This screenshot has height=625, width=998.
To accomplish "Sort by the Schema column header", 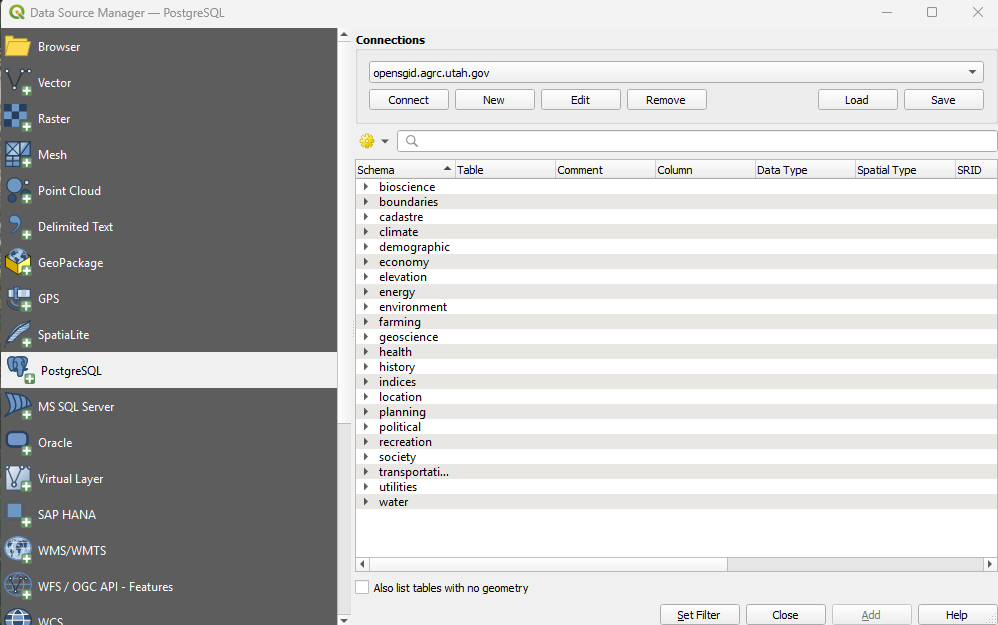I will (405, 170).
